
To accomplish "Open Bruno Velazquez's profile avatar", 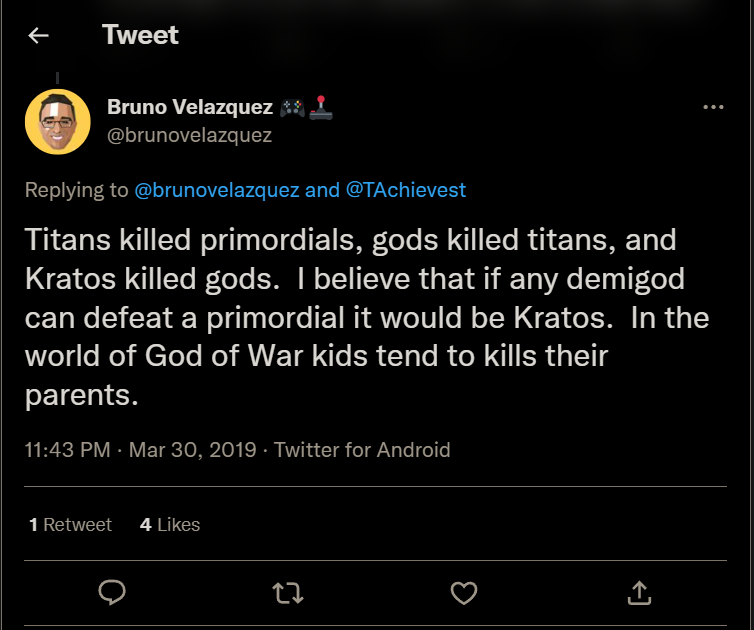I will 58,122.
